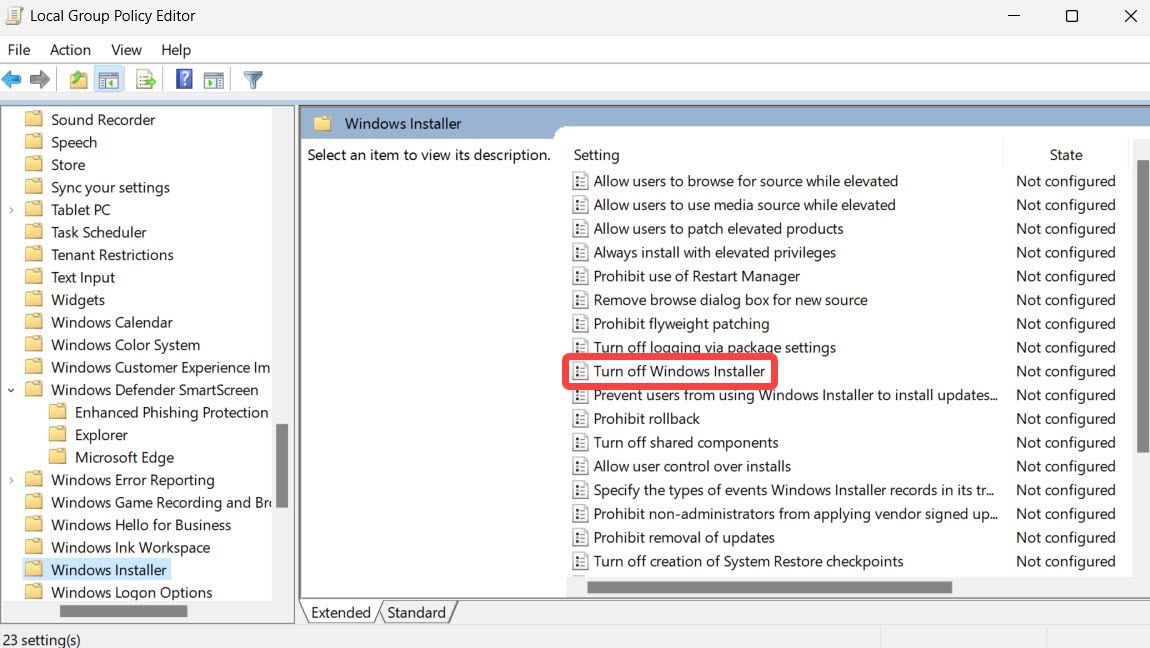Screen dimensions: 1150x648
Task: Click the Export List toolbar icon
Action: pyautogui.click(x=146, y=80)
